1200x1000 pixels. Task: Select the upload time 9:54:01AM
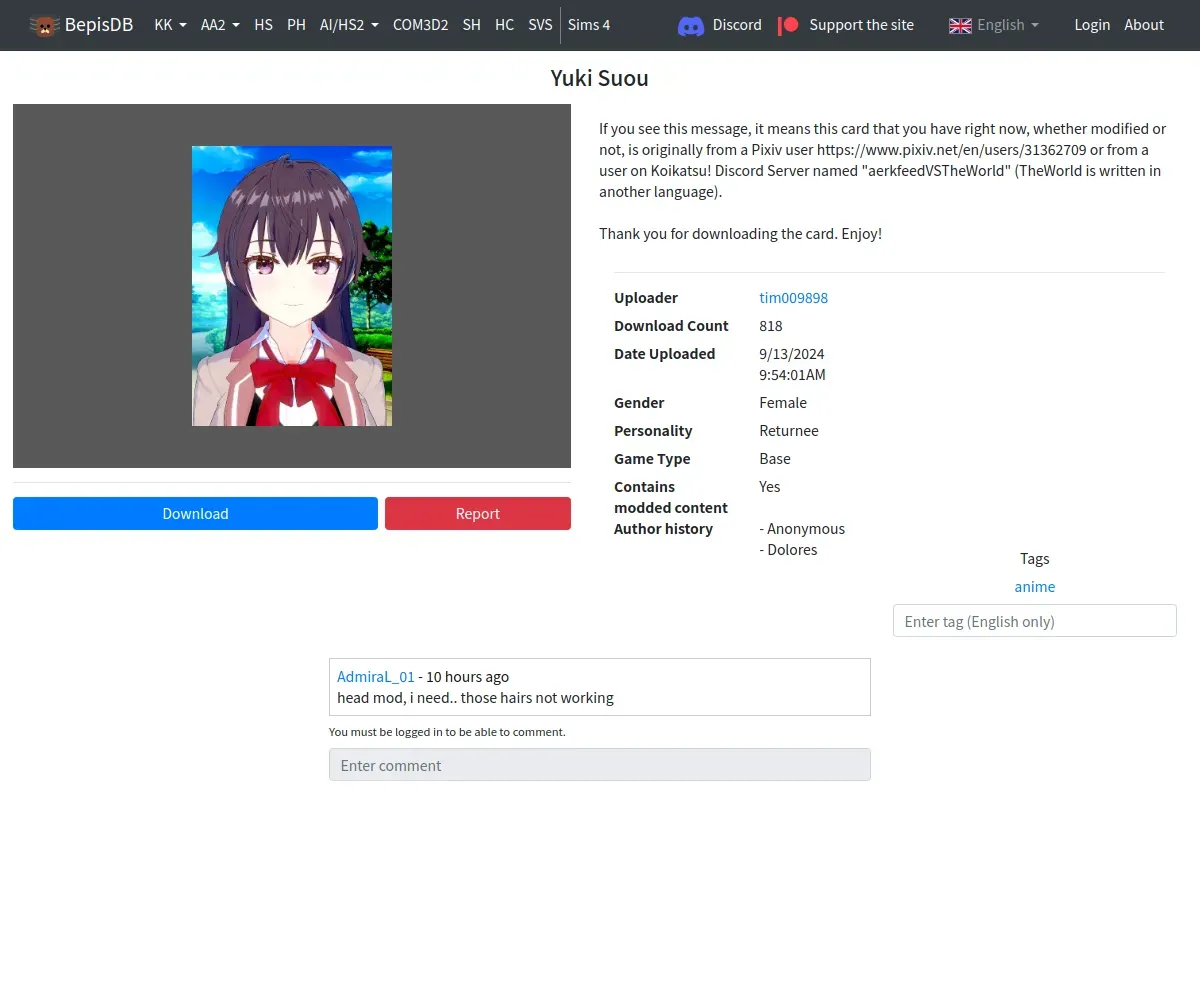(793, 375)
